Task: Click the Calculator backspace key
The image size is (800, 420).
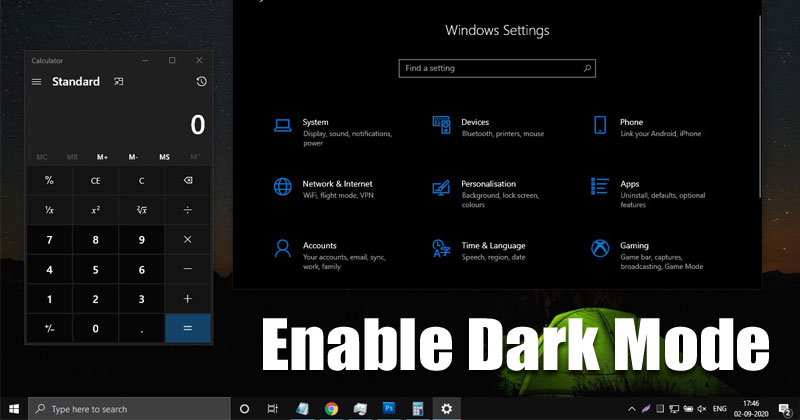Action: pos(188,180)
